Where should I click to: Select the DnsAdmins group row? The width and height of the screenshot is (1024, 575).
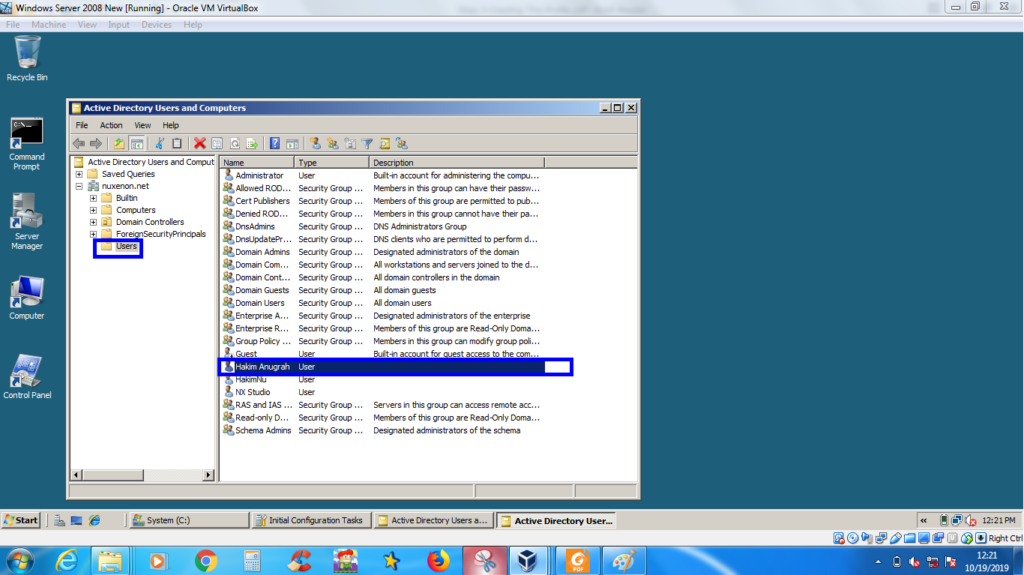point(384,227)
